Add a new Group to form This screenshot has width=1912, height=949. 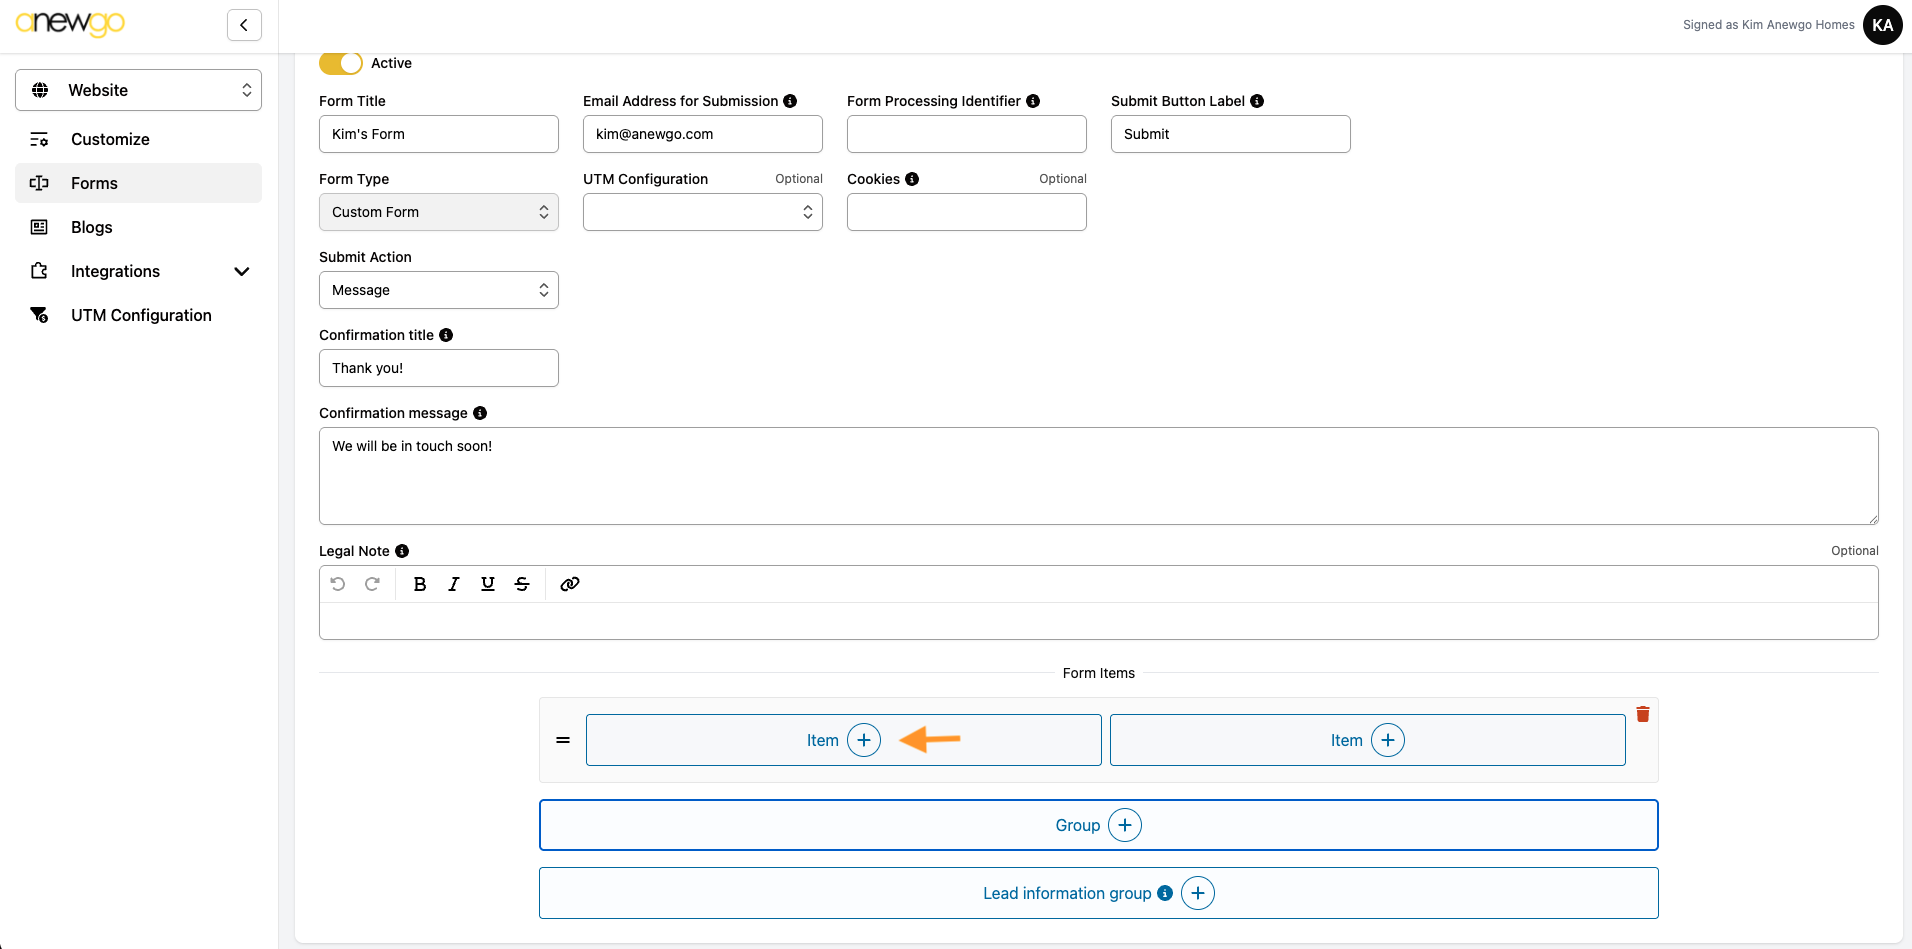tap(1124, 825)
